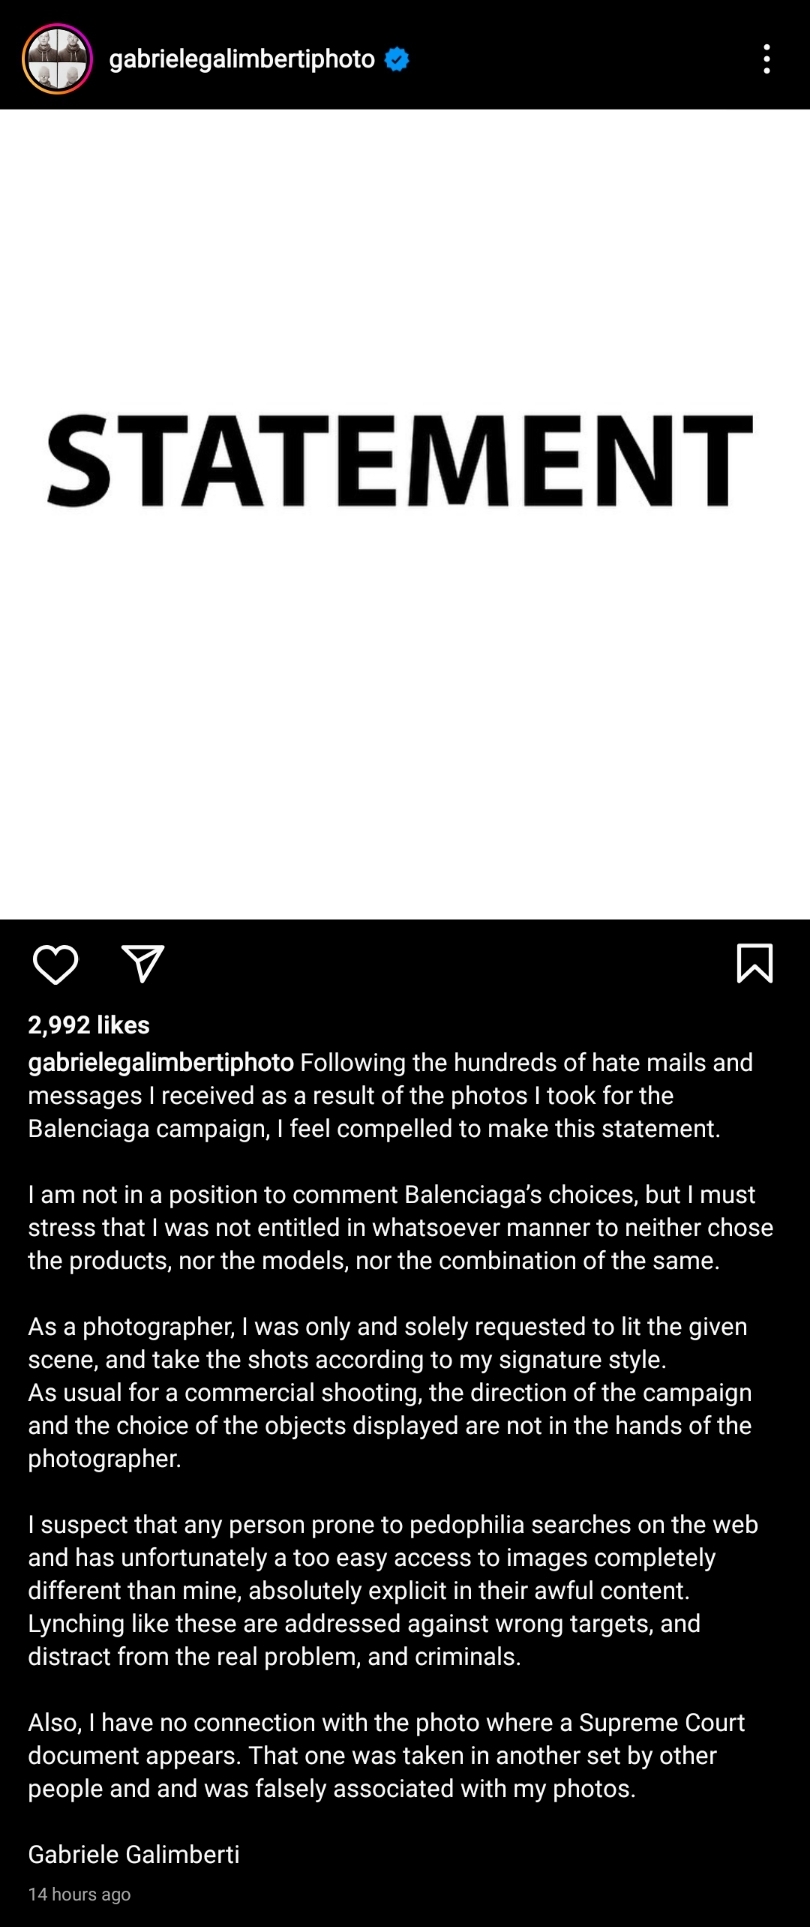The height and width of the screenshot is (1927, 810).
Task: Click the blue verified badge
Action: pyautogui.click(x=397, y=59)
